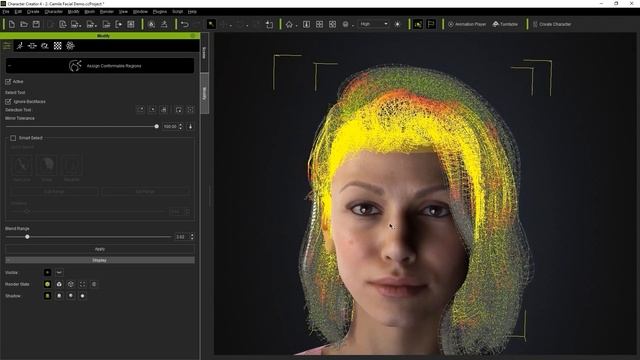Click the flag icon in top toolbar
The image size is (640, 360).
click(x=431, y=24)
